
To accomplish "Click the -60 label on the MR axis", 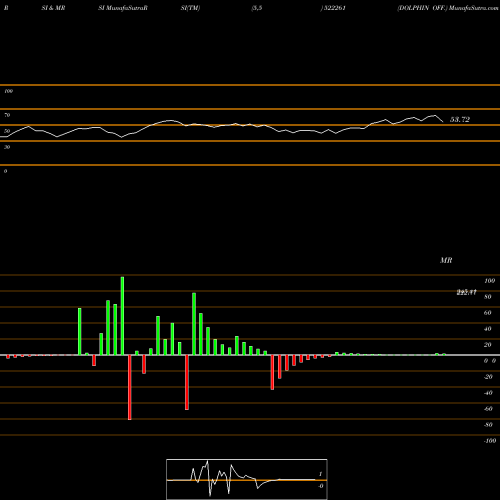I will point(488,409).
